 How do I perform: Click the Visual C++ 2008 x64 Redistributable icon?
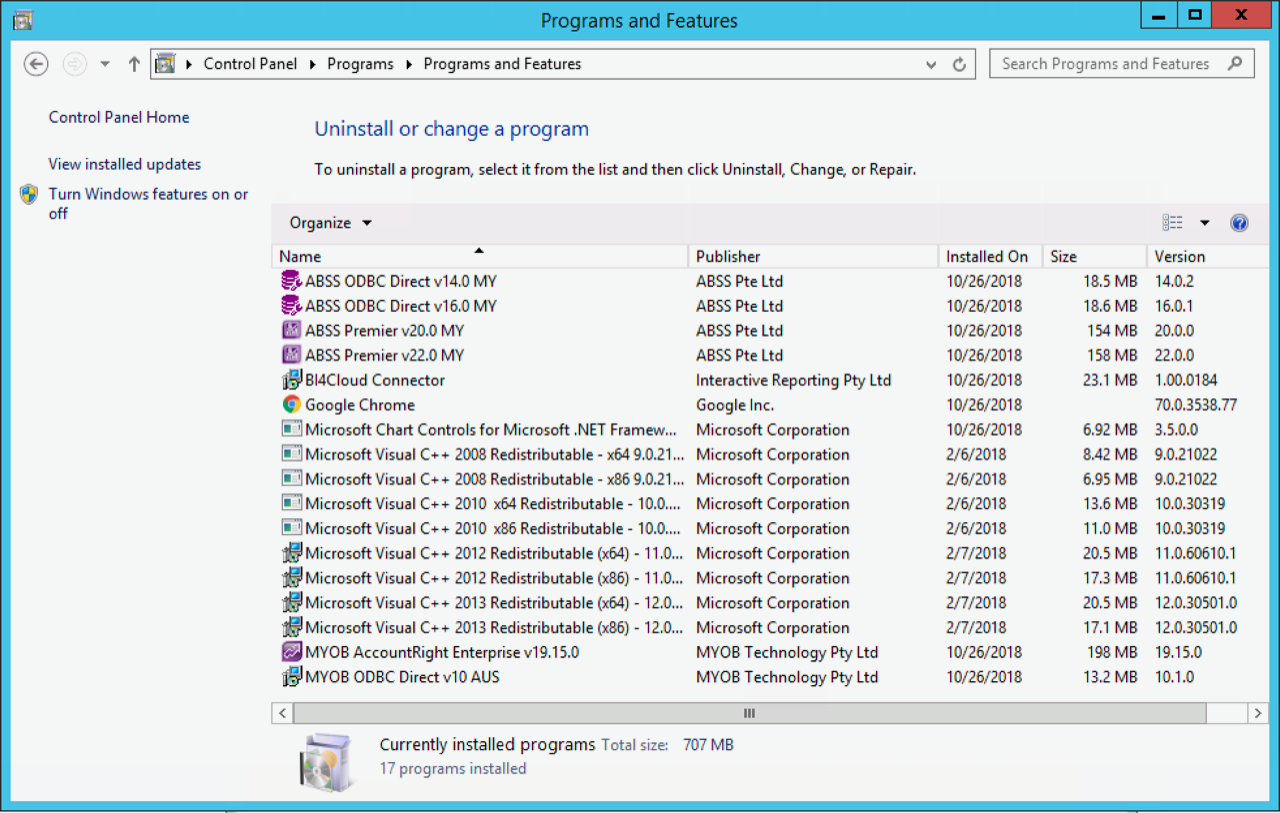[x=291, y=454]
